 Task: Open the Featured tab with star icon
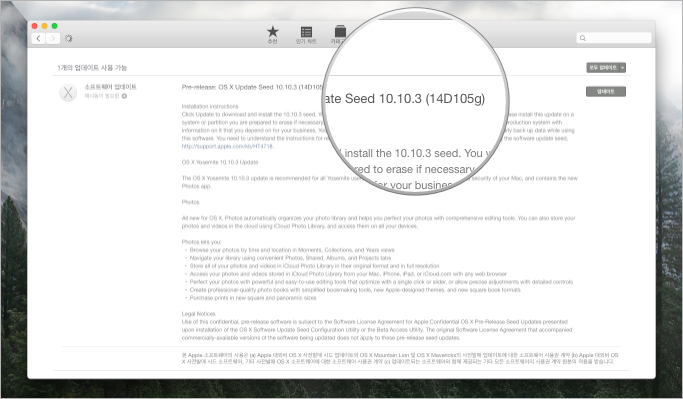point(273,34)
